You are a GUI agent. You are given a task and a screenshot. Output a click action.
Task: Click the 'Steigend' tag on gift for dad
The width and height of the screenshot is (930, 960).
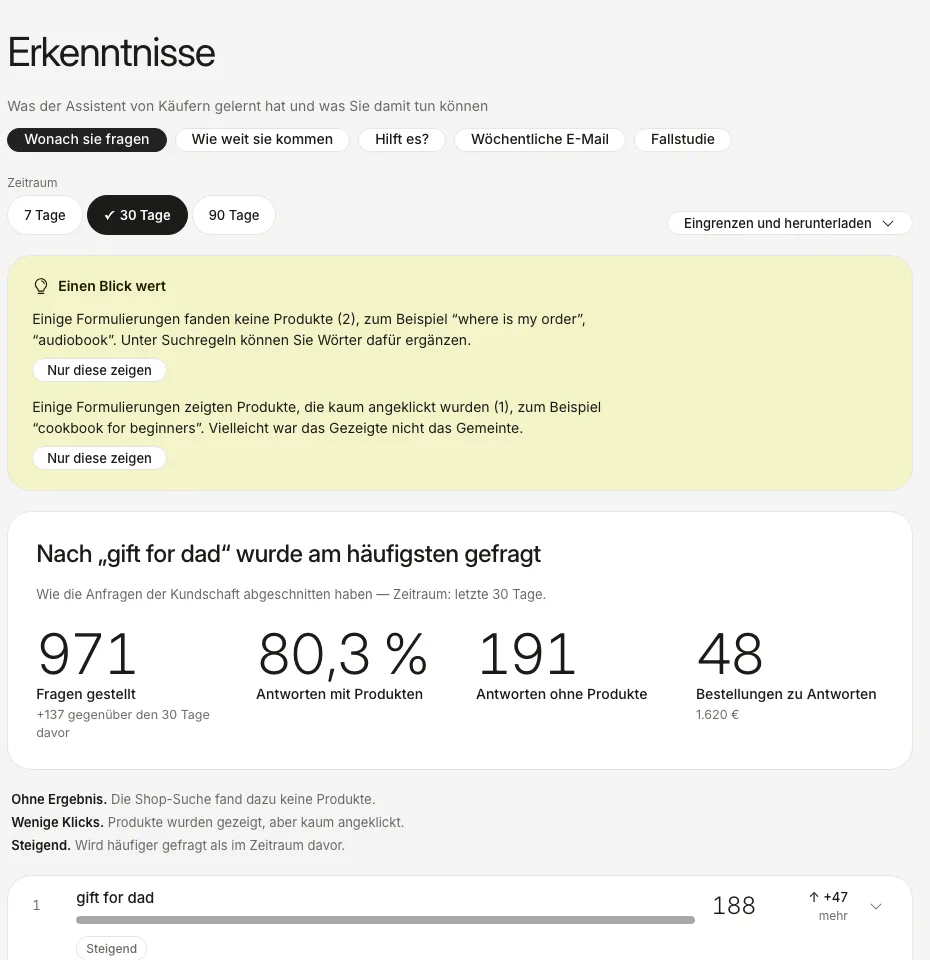coord(111,948)
